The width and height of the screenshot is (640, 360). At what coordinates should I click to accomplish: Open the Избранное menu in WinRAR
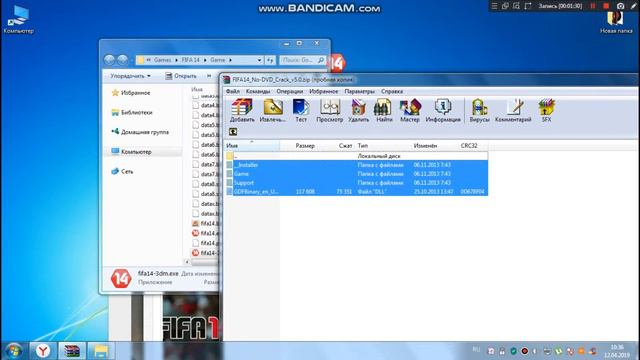click(x=324, y=91)
